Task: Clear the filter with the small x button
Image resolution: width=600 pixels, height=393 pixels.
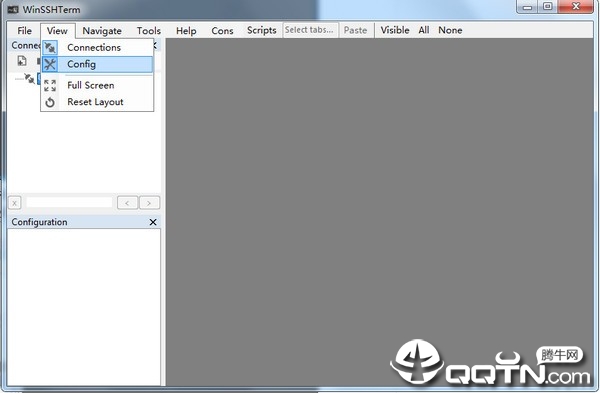Action: pyautogui.click(x=15, y=203)
